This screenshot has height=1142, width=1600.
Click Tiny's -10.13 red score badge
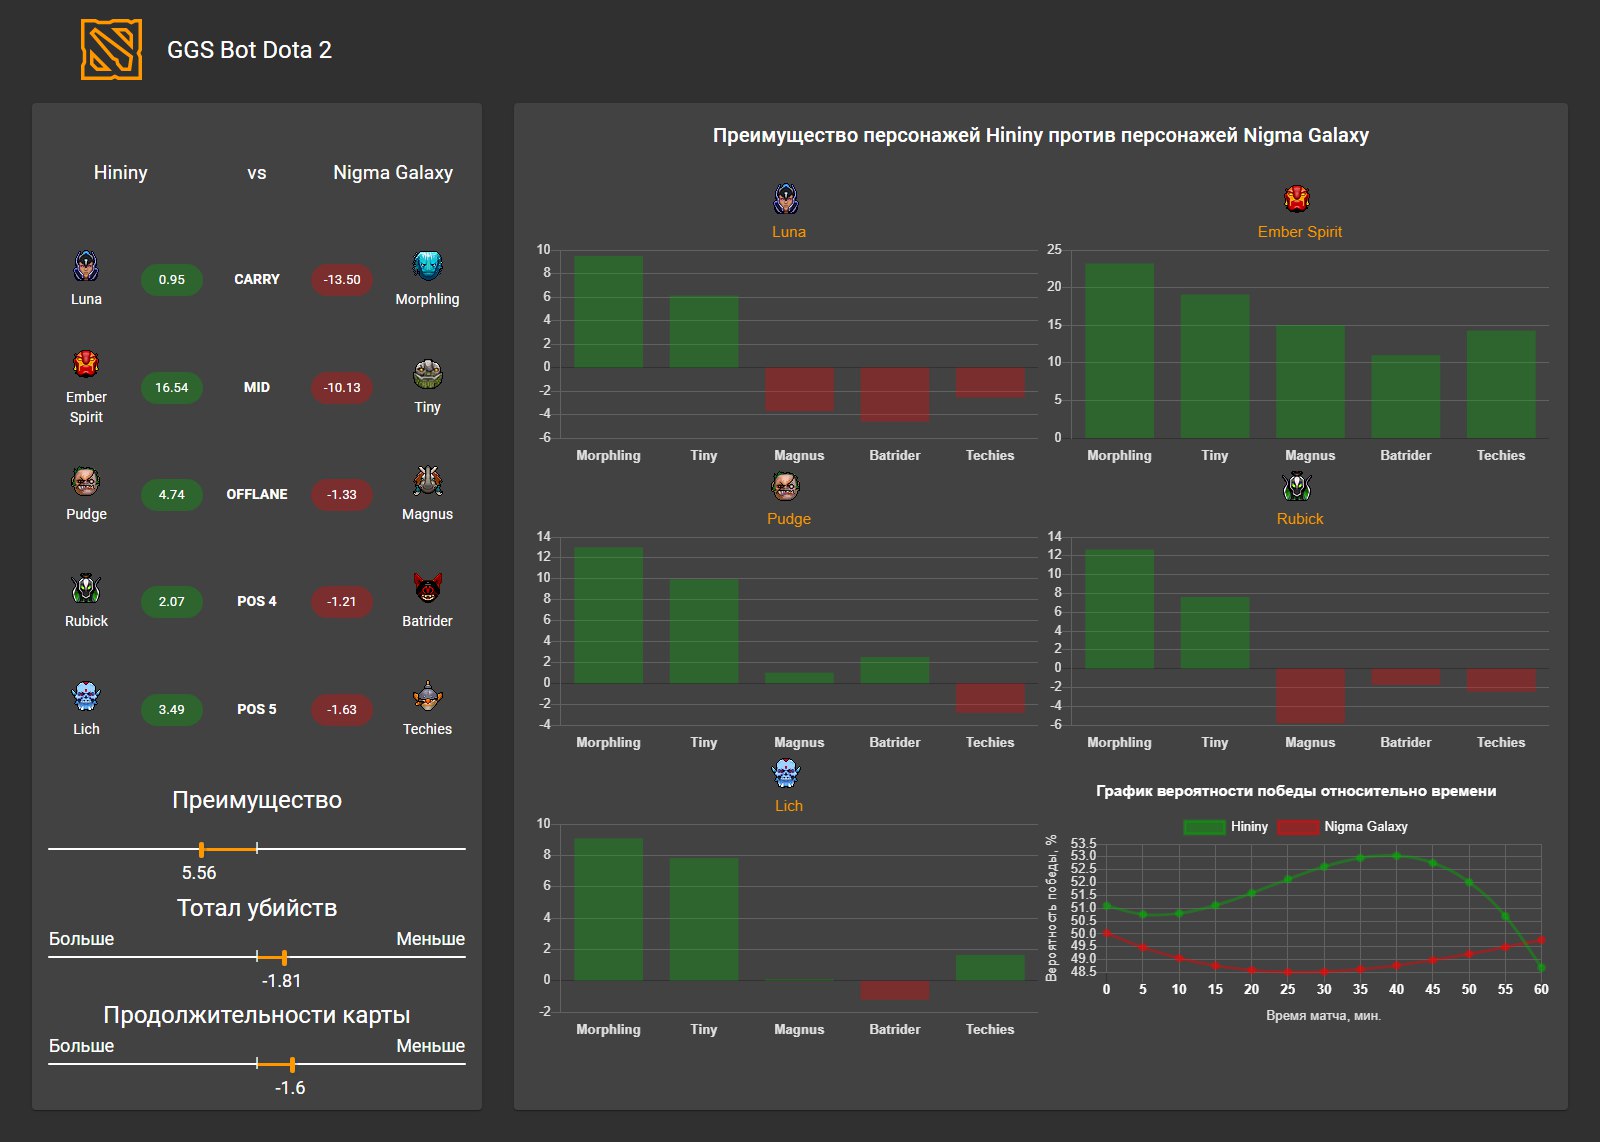[x=342, y=388]
